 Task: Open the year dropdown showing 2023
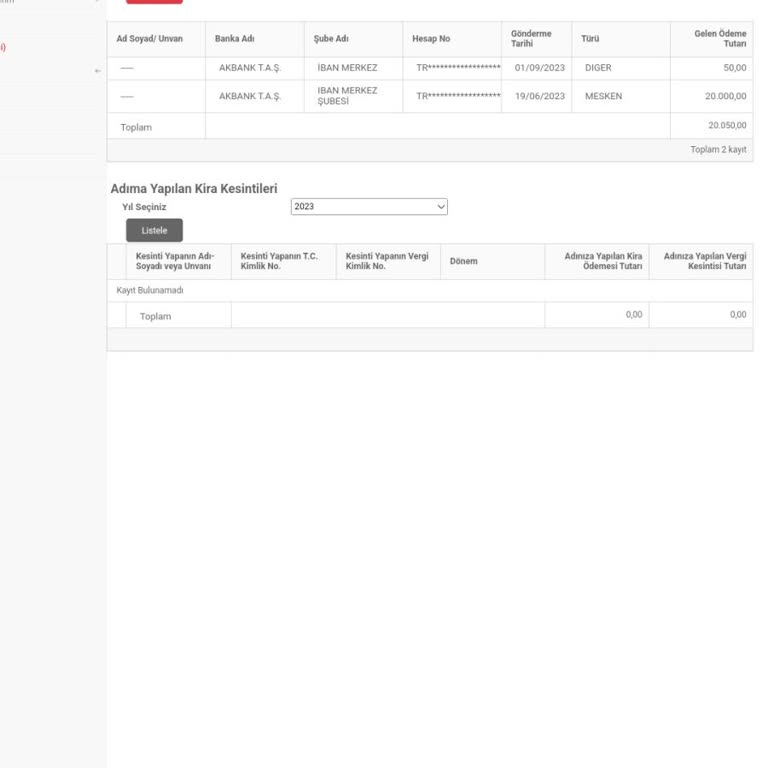coord(369,206)
